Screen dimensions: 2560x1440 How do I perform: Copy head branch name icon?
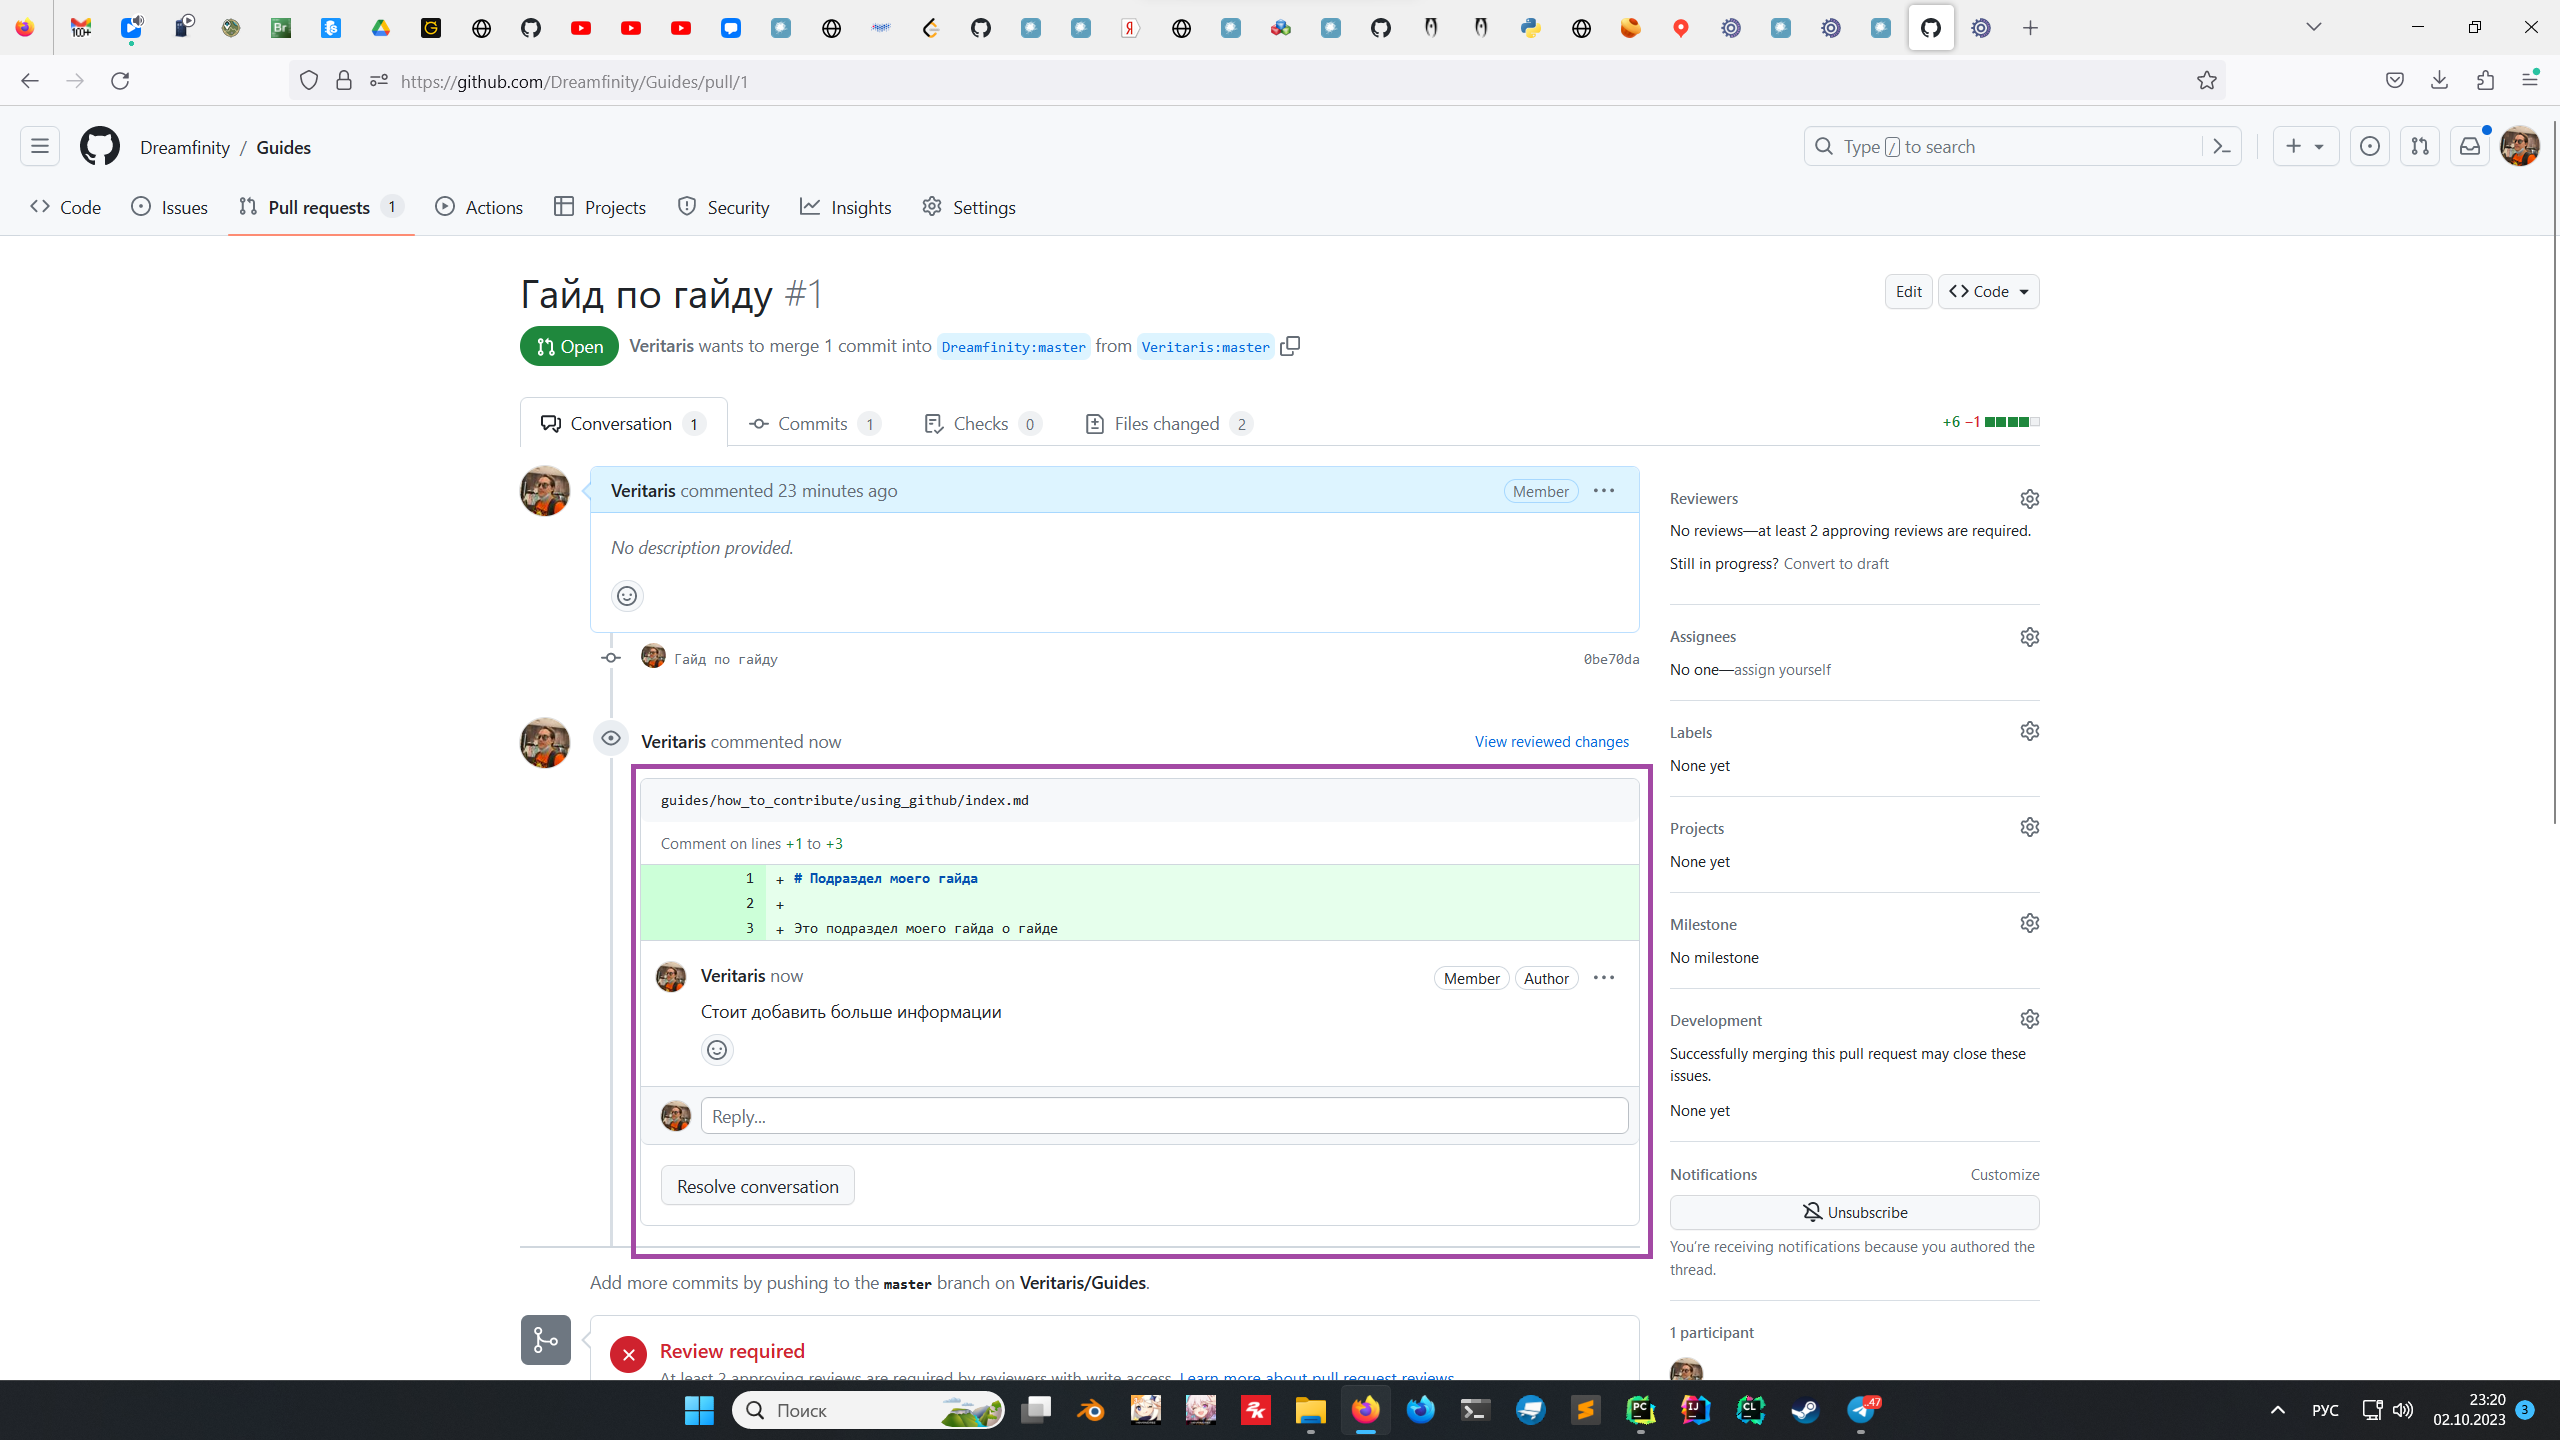click(1290, 346)
